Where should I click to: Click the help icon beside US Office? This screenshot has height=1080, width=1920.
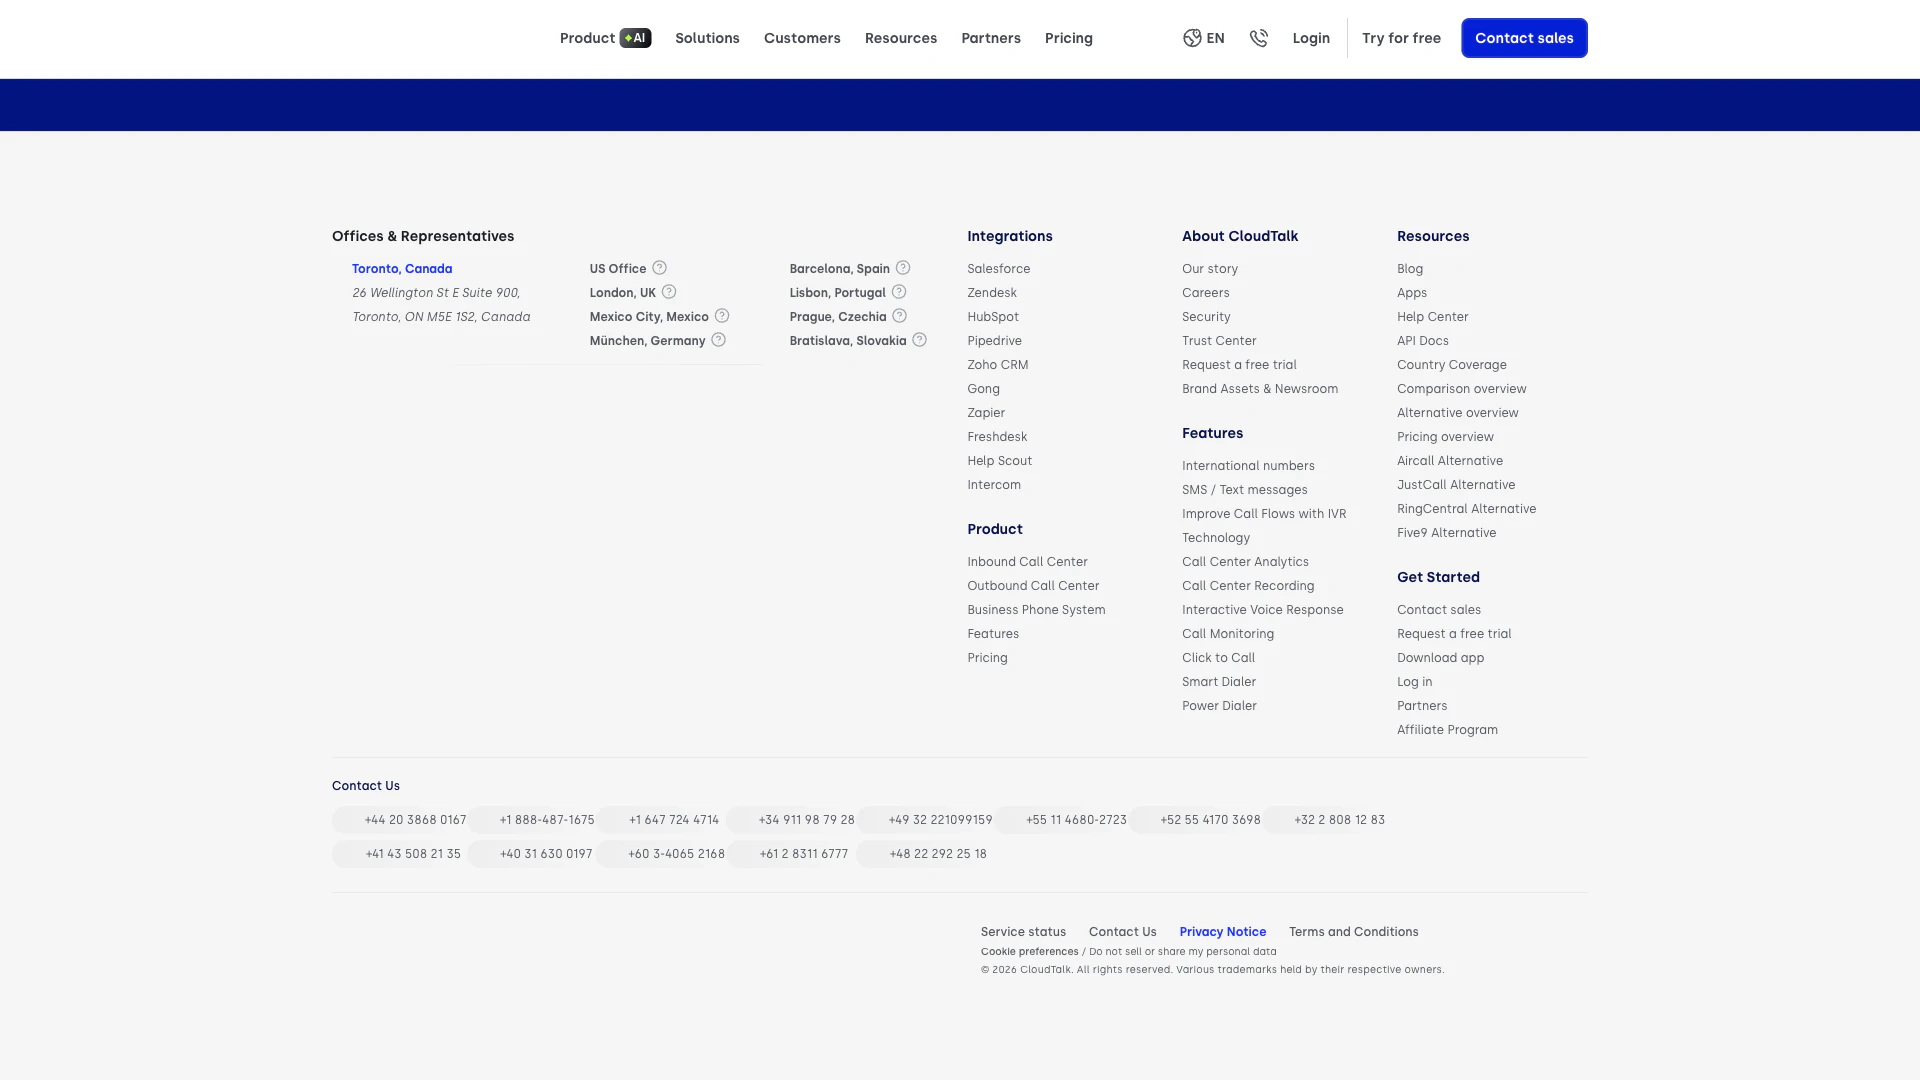click(659, 268)
